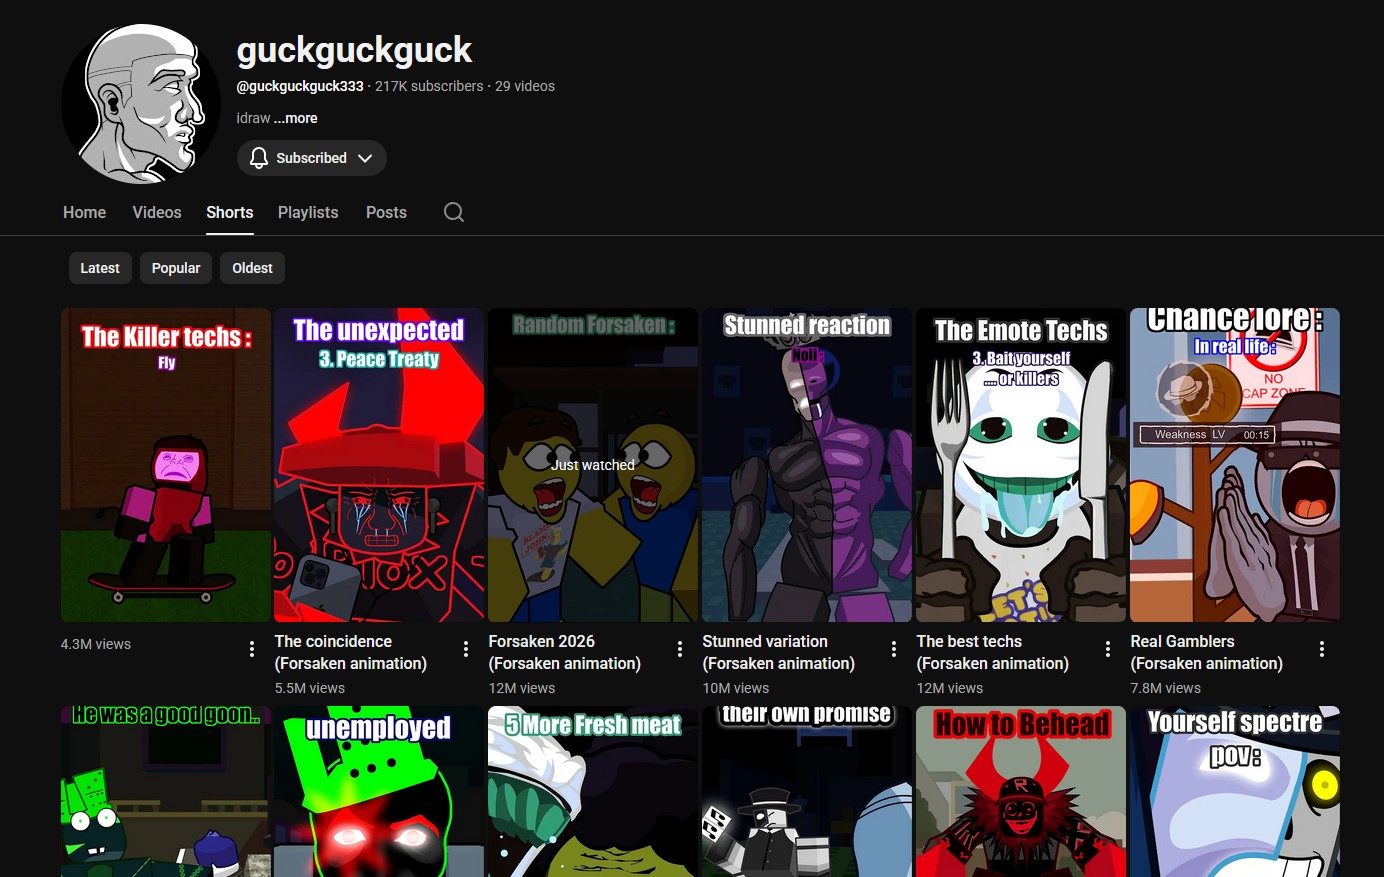Play the unemployed short thumbnail
Image resolution: width=1384 pixels, height=877 pixels.
[x=380, y=792]
